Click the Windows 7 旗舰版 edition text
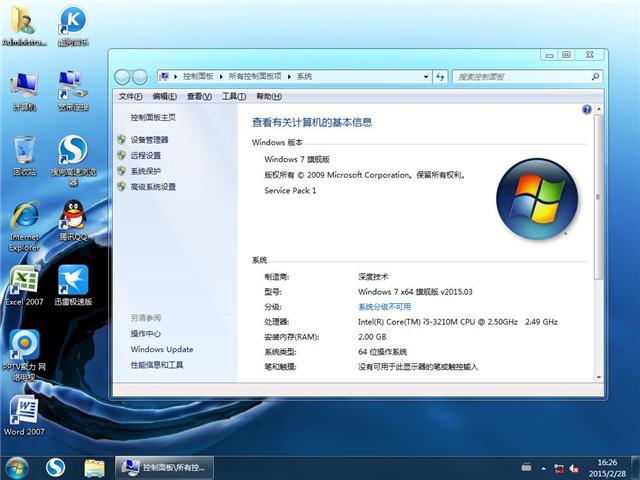This screenshot has width=640, height=480. [297, 159]
